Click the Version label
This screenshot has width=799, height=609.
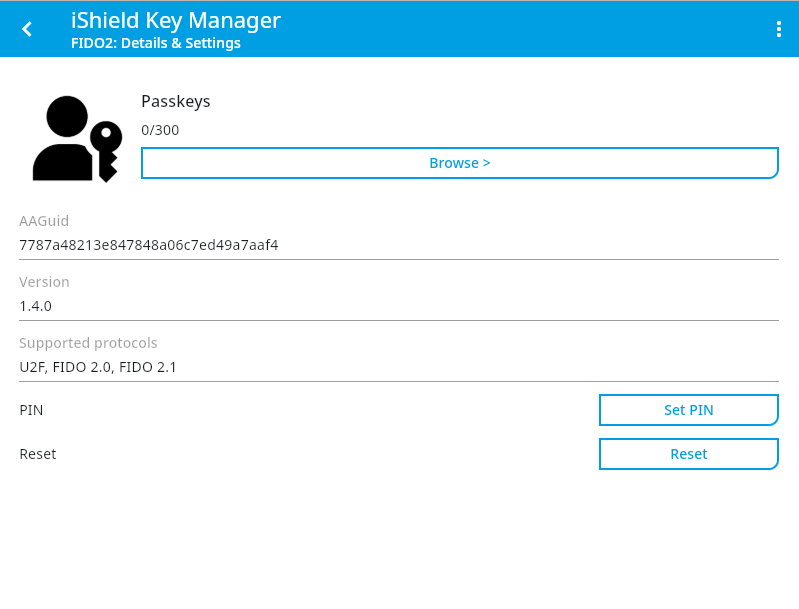44,282
